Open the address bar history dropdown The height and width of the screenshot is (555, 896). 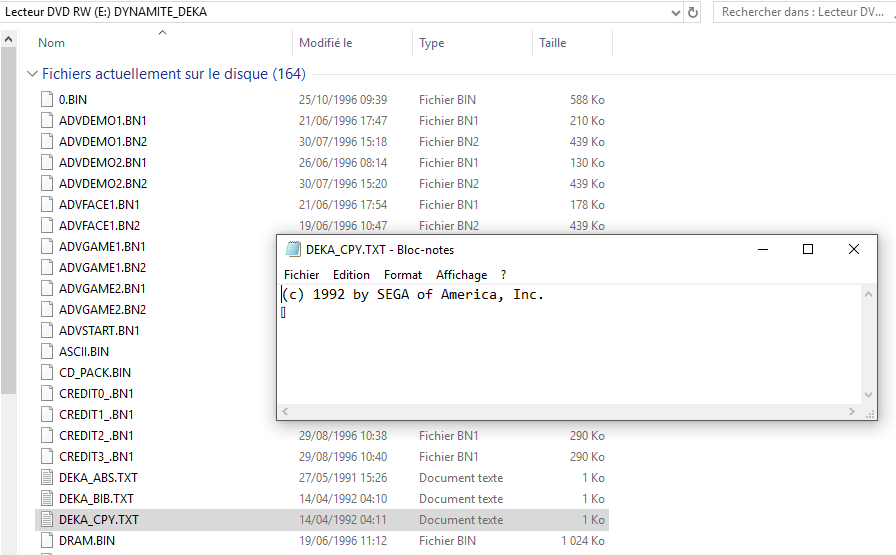[675, 12]
